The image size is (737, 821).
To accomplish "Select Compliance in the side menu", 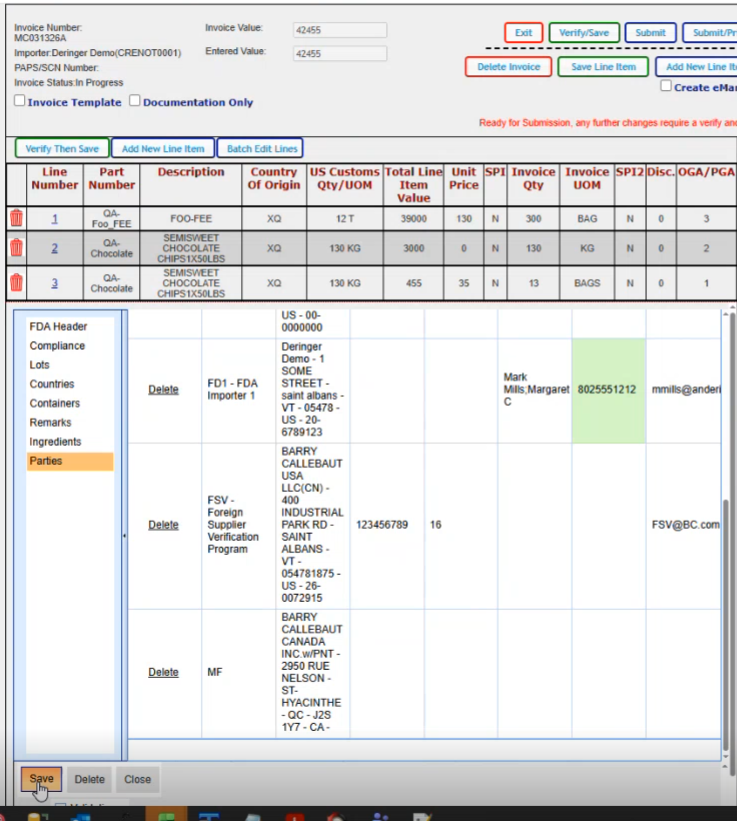I will 57,346.
